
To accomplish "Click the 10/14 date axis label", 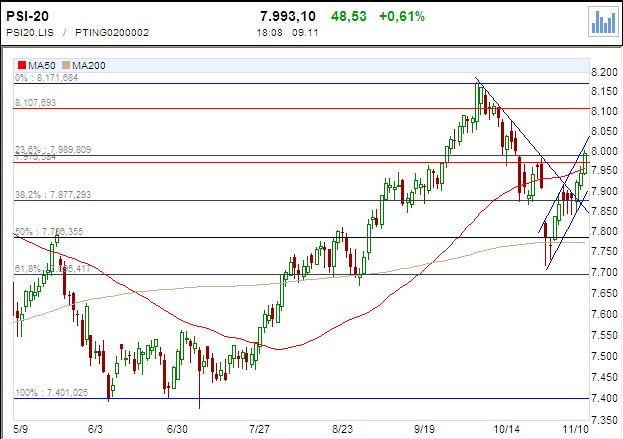I will point(507,429).
